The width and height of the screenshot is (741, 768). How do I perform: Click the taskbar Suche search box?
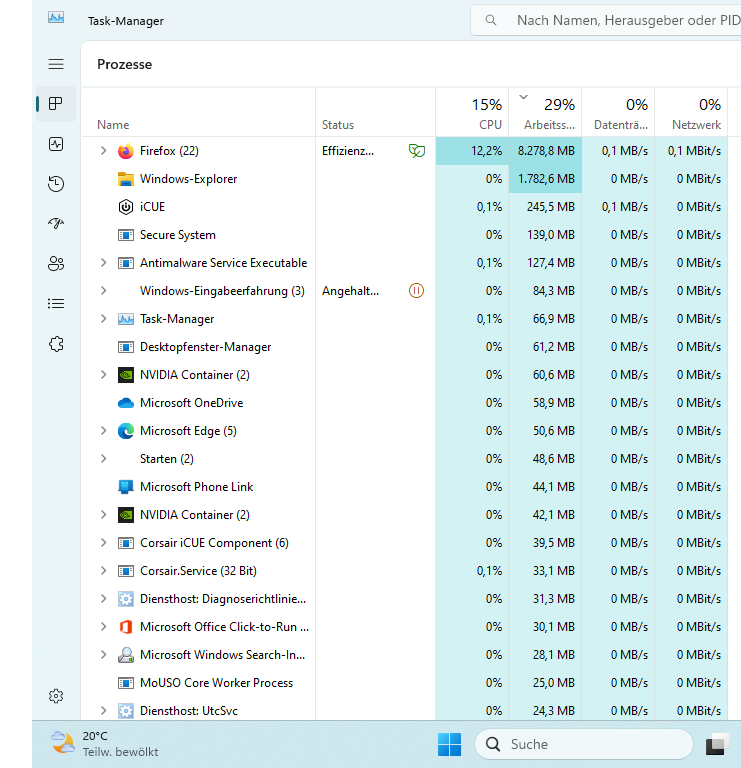click(584, 744)
